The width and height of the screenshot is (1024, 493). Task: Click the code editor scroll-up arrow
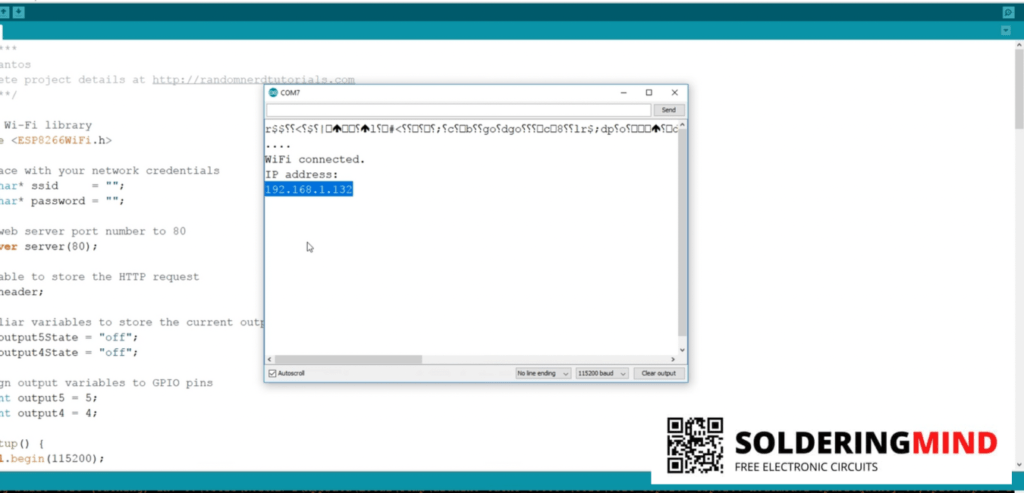click(1019, 44)
